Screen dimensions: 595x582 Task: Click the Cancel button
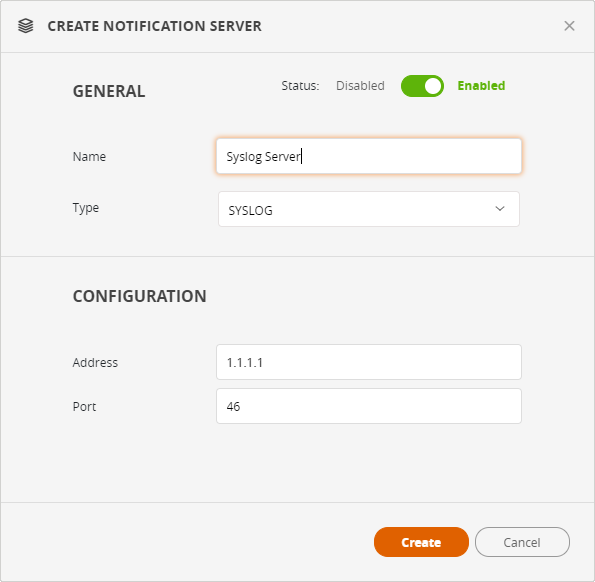click(x=522, y=542)
